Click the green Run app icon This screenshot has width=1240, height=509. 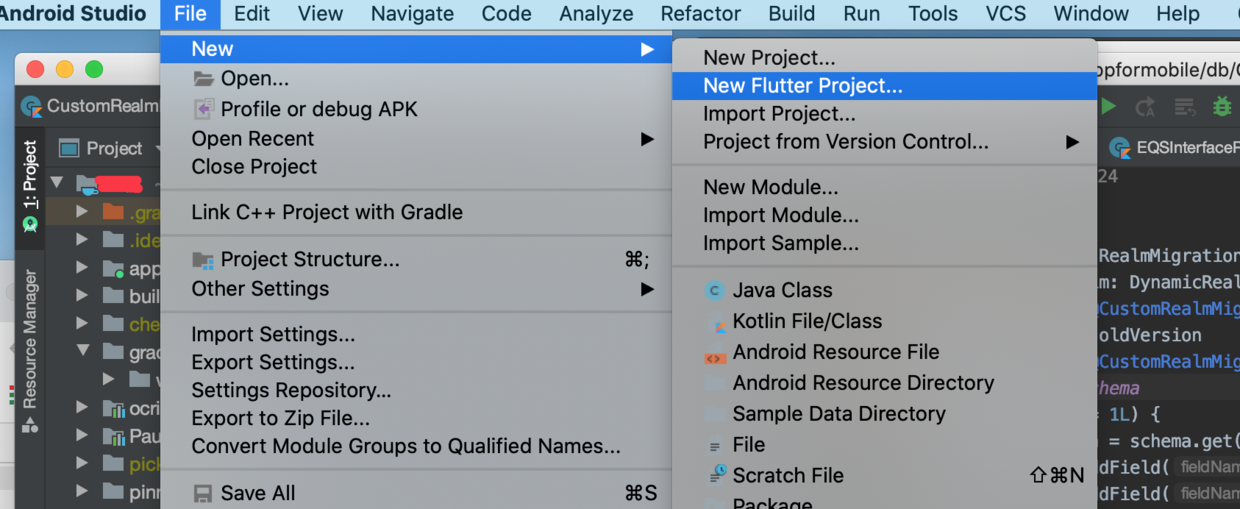click(1108, 106)
